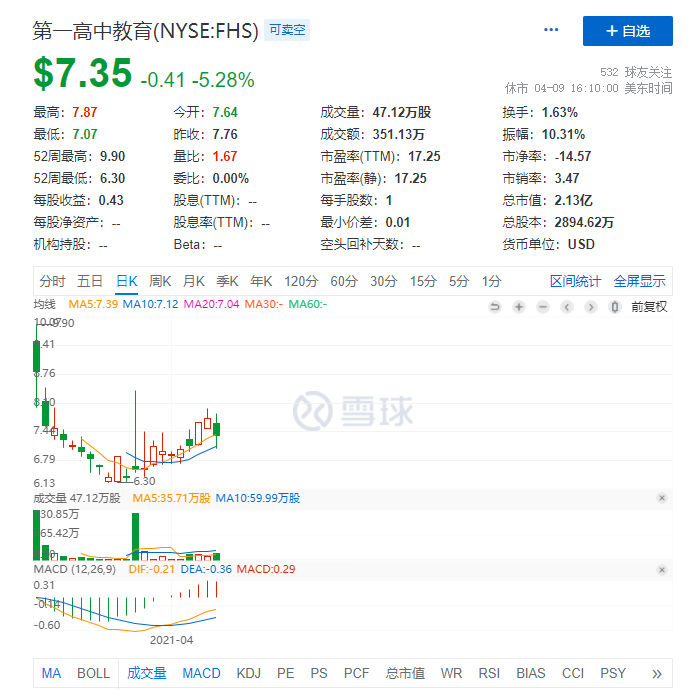Click the current price $7.35
The height and width of the screenshot is (698, 692).
point(83,73)
